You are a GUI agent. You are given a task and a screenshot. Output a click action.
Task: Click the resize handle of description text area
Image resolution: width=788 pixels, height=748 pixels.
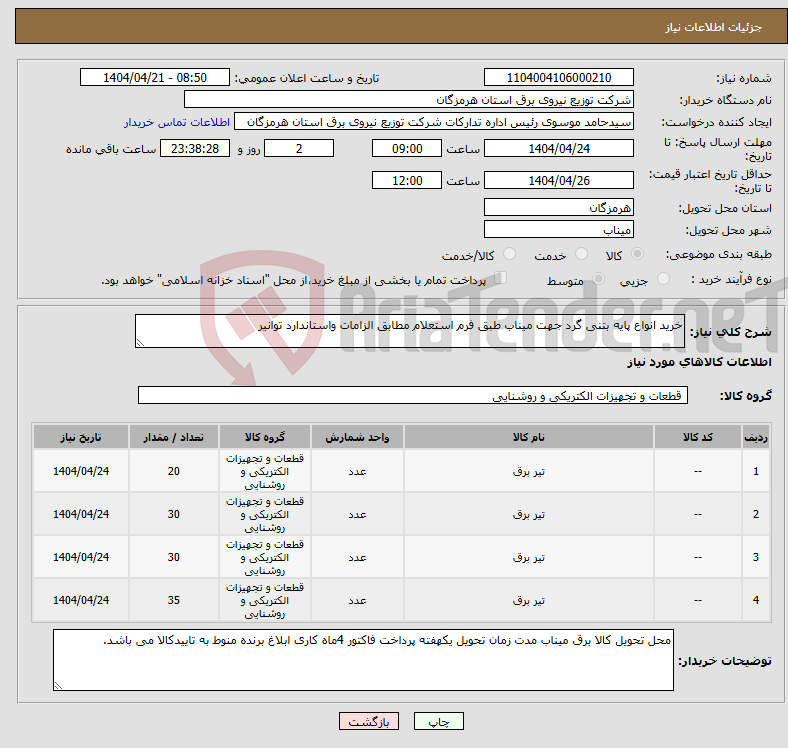tap(140, 342)
